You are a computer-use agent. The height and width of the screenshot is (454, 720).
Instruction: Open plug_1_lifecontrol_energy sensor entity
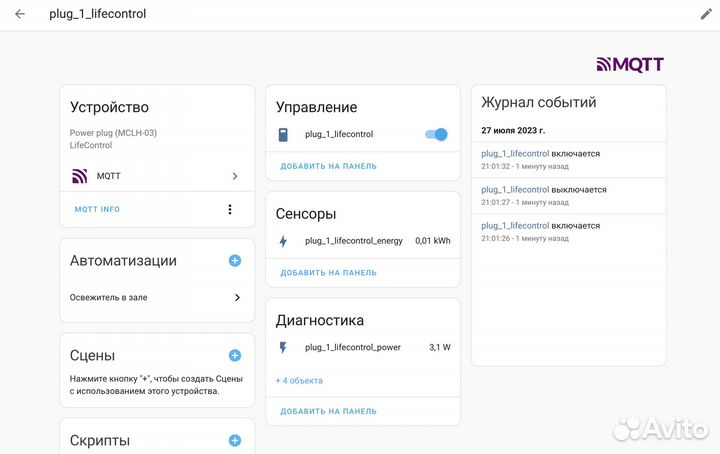[354, 241]
